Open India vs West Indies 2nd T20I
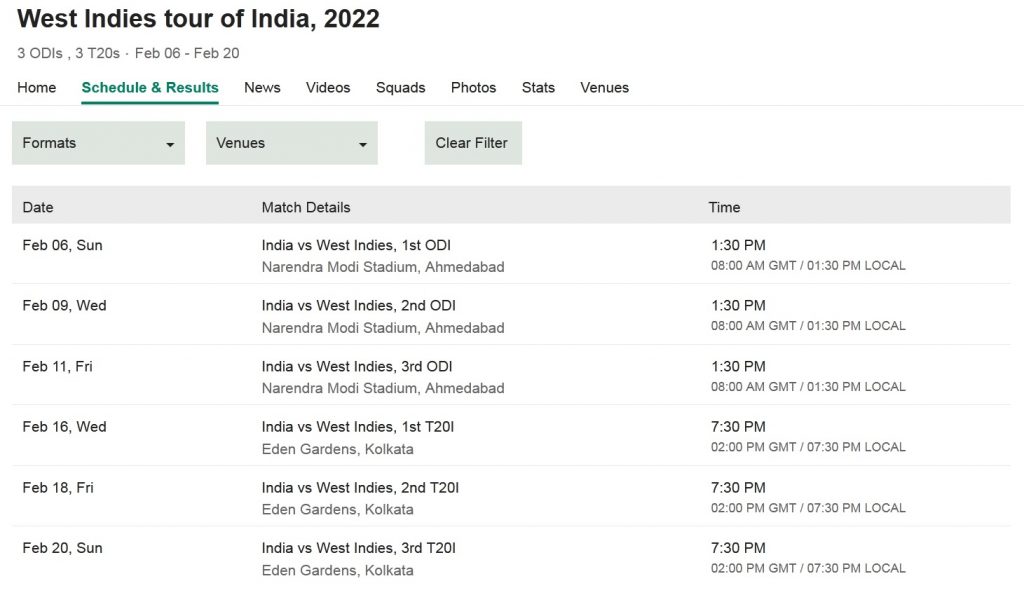 [x=360, y=488]
